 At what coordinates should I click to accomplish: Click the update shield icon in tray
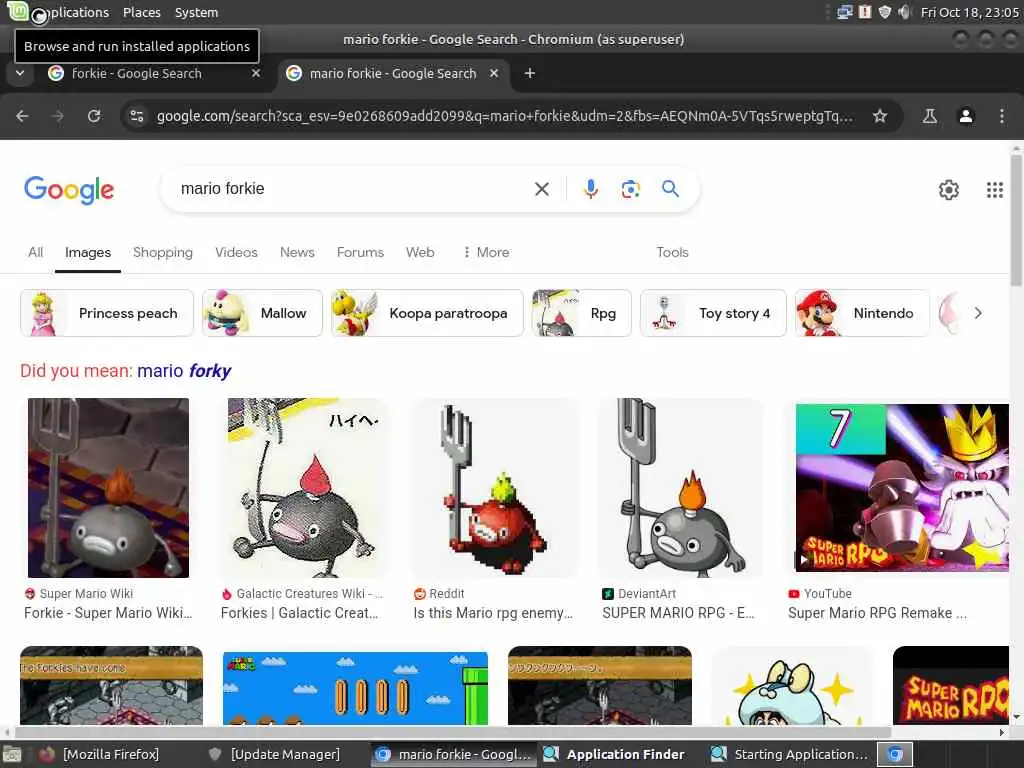click(x=884, y=12)
